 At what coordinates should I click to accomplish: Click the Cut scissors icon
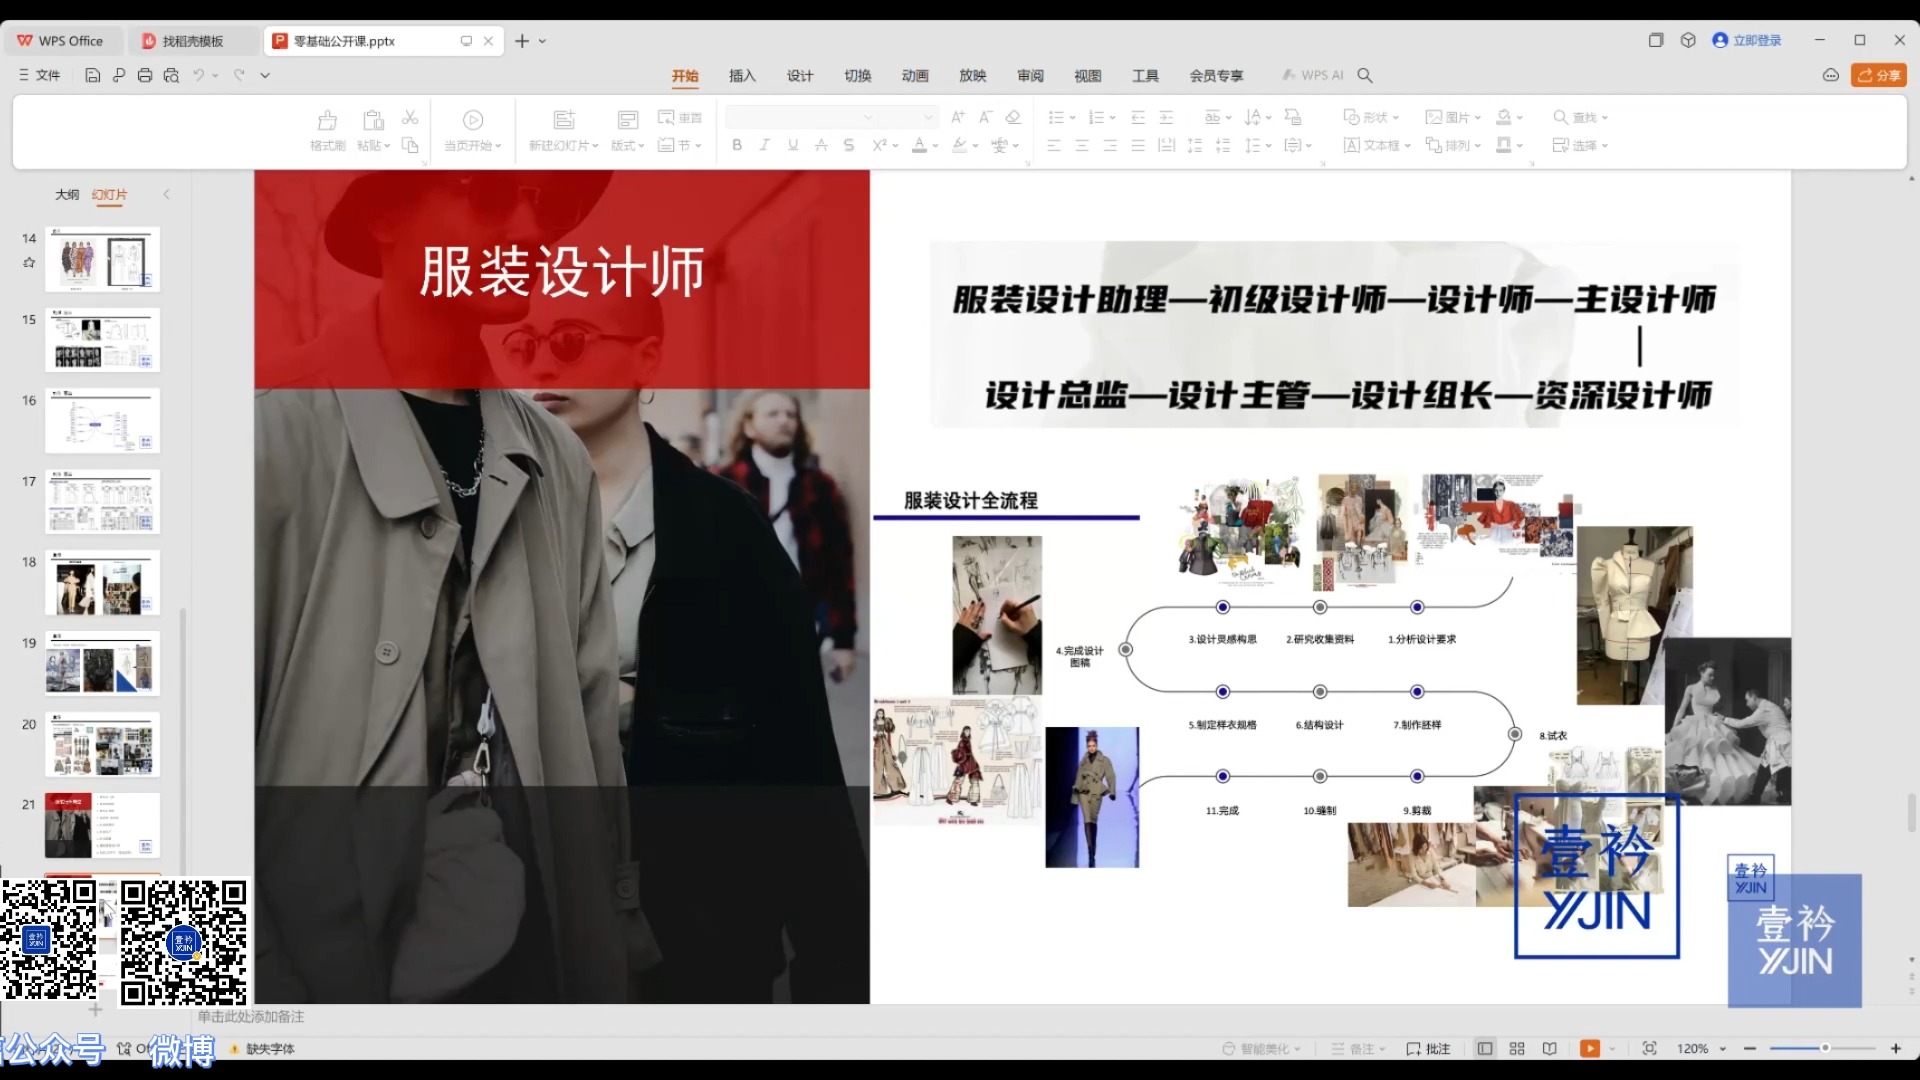[410, 118]
